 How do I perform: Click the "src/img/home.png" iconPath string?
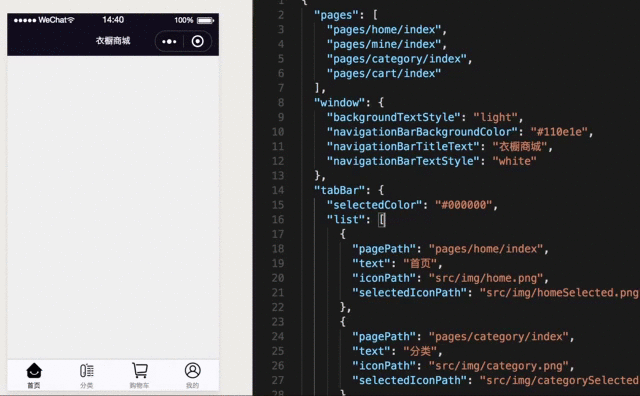coord(486,278)
